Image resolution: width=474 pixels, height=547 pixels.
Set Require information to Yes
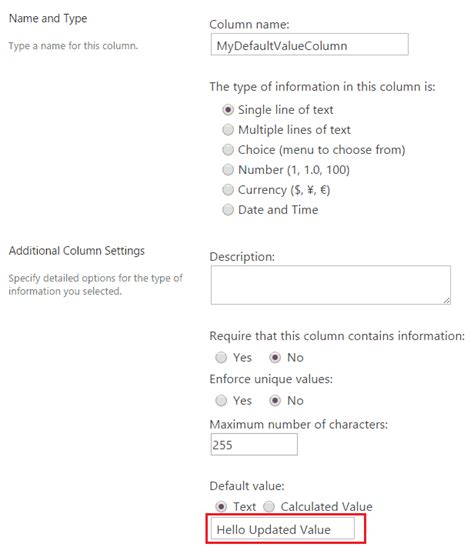coord(221,358)
